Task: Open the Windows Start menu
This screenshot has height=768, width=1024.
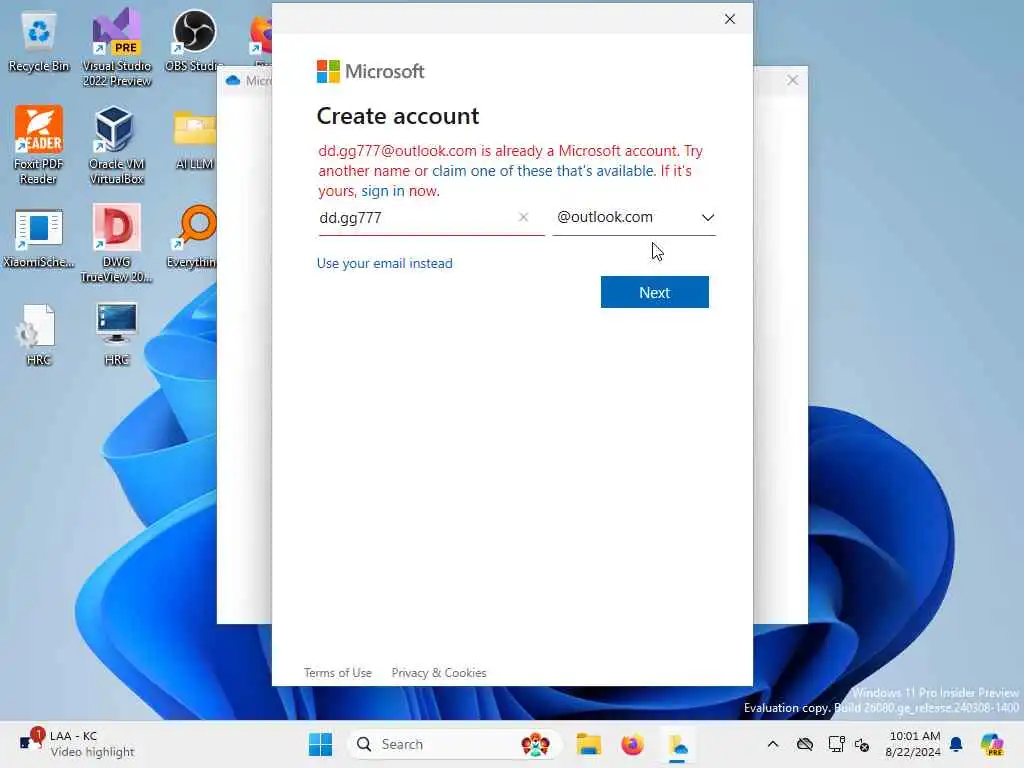Action: [320, 744]
